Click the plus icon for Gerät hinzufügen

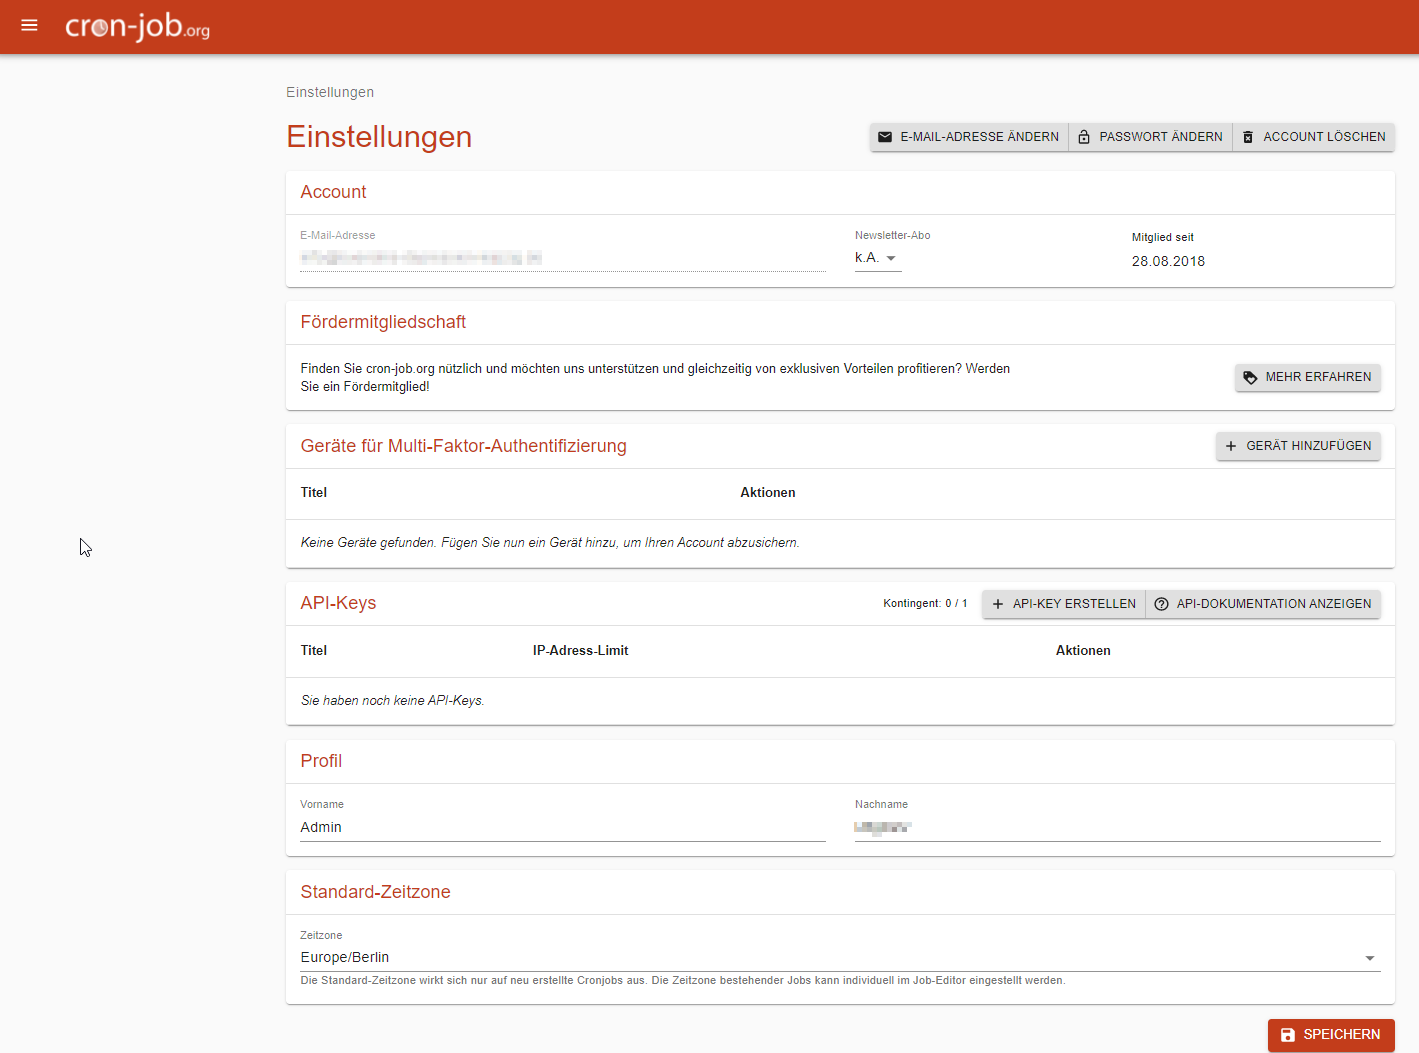[1231, 446]
